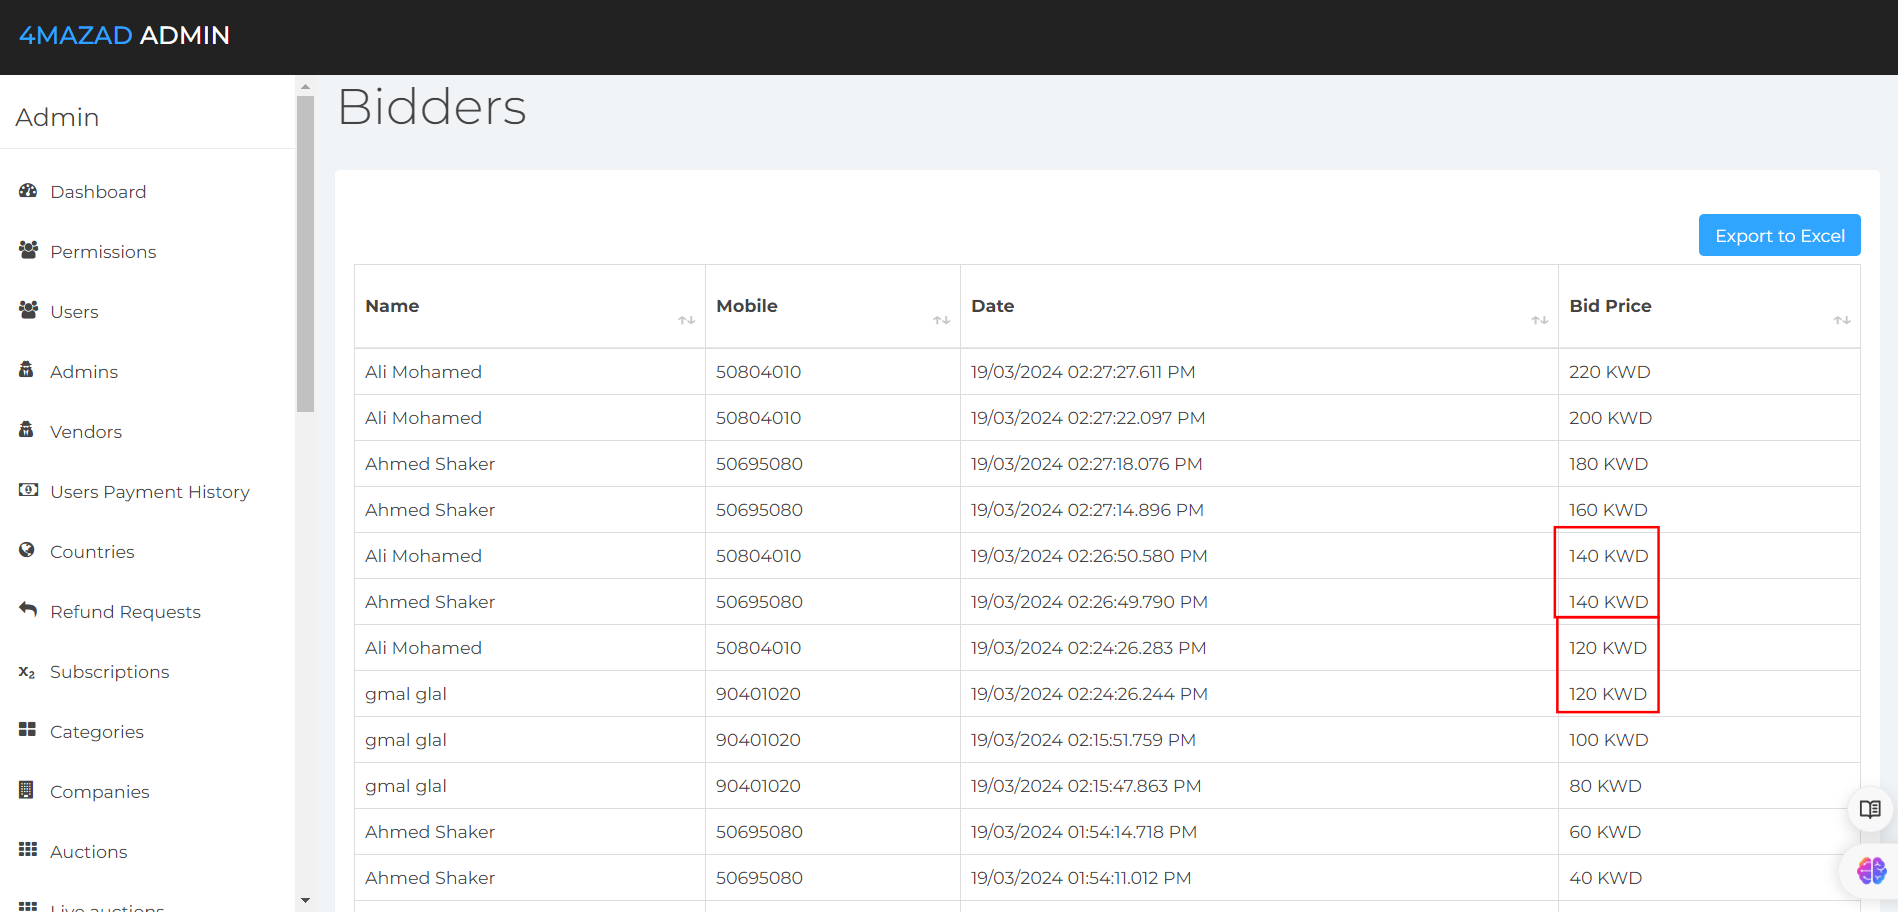Click the Refund Requests reply-arrow icon
The image size is (1898, 912).
[x=28, y=610]
